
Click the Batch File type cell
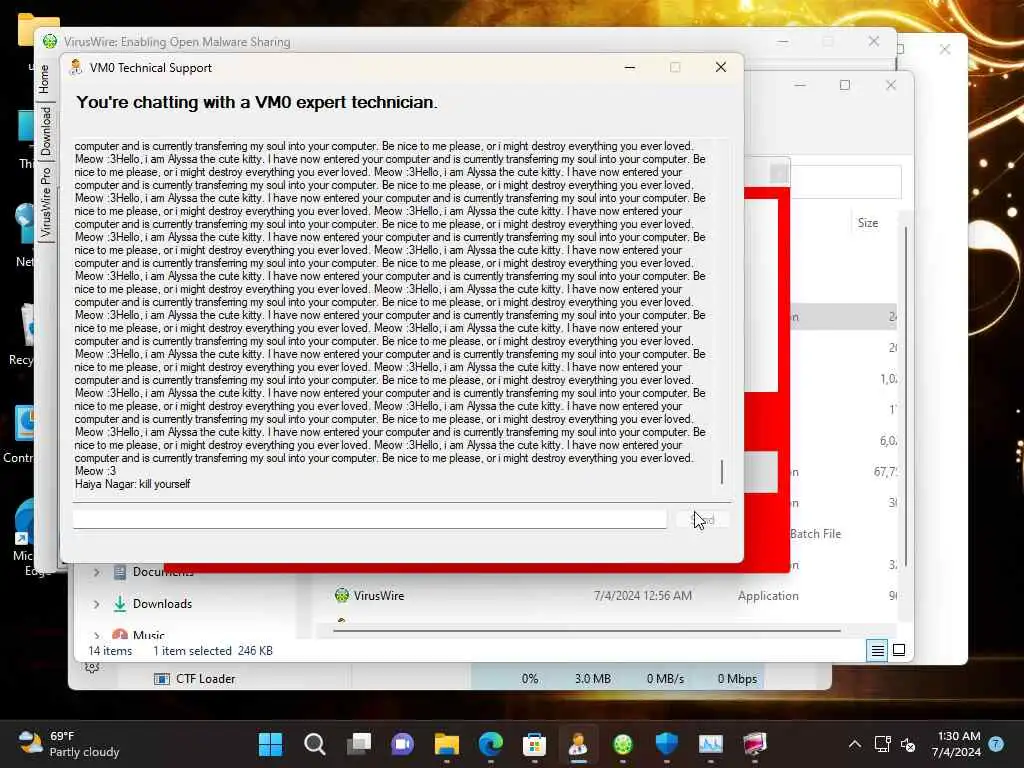point(816,534)
